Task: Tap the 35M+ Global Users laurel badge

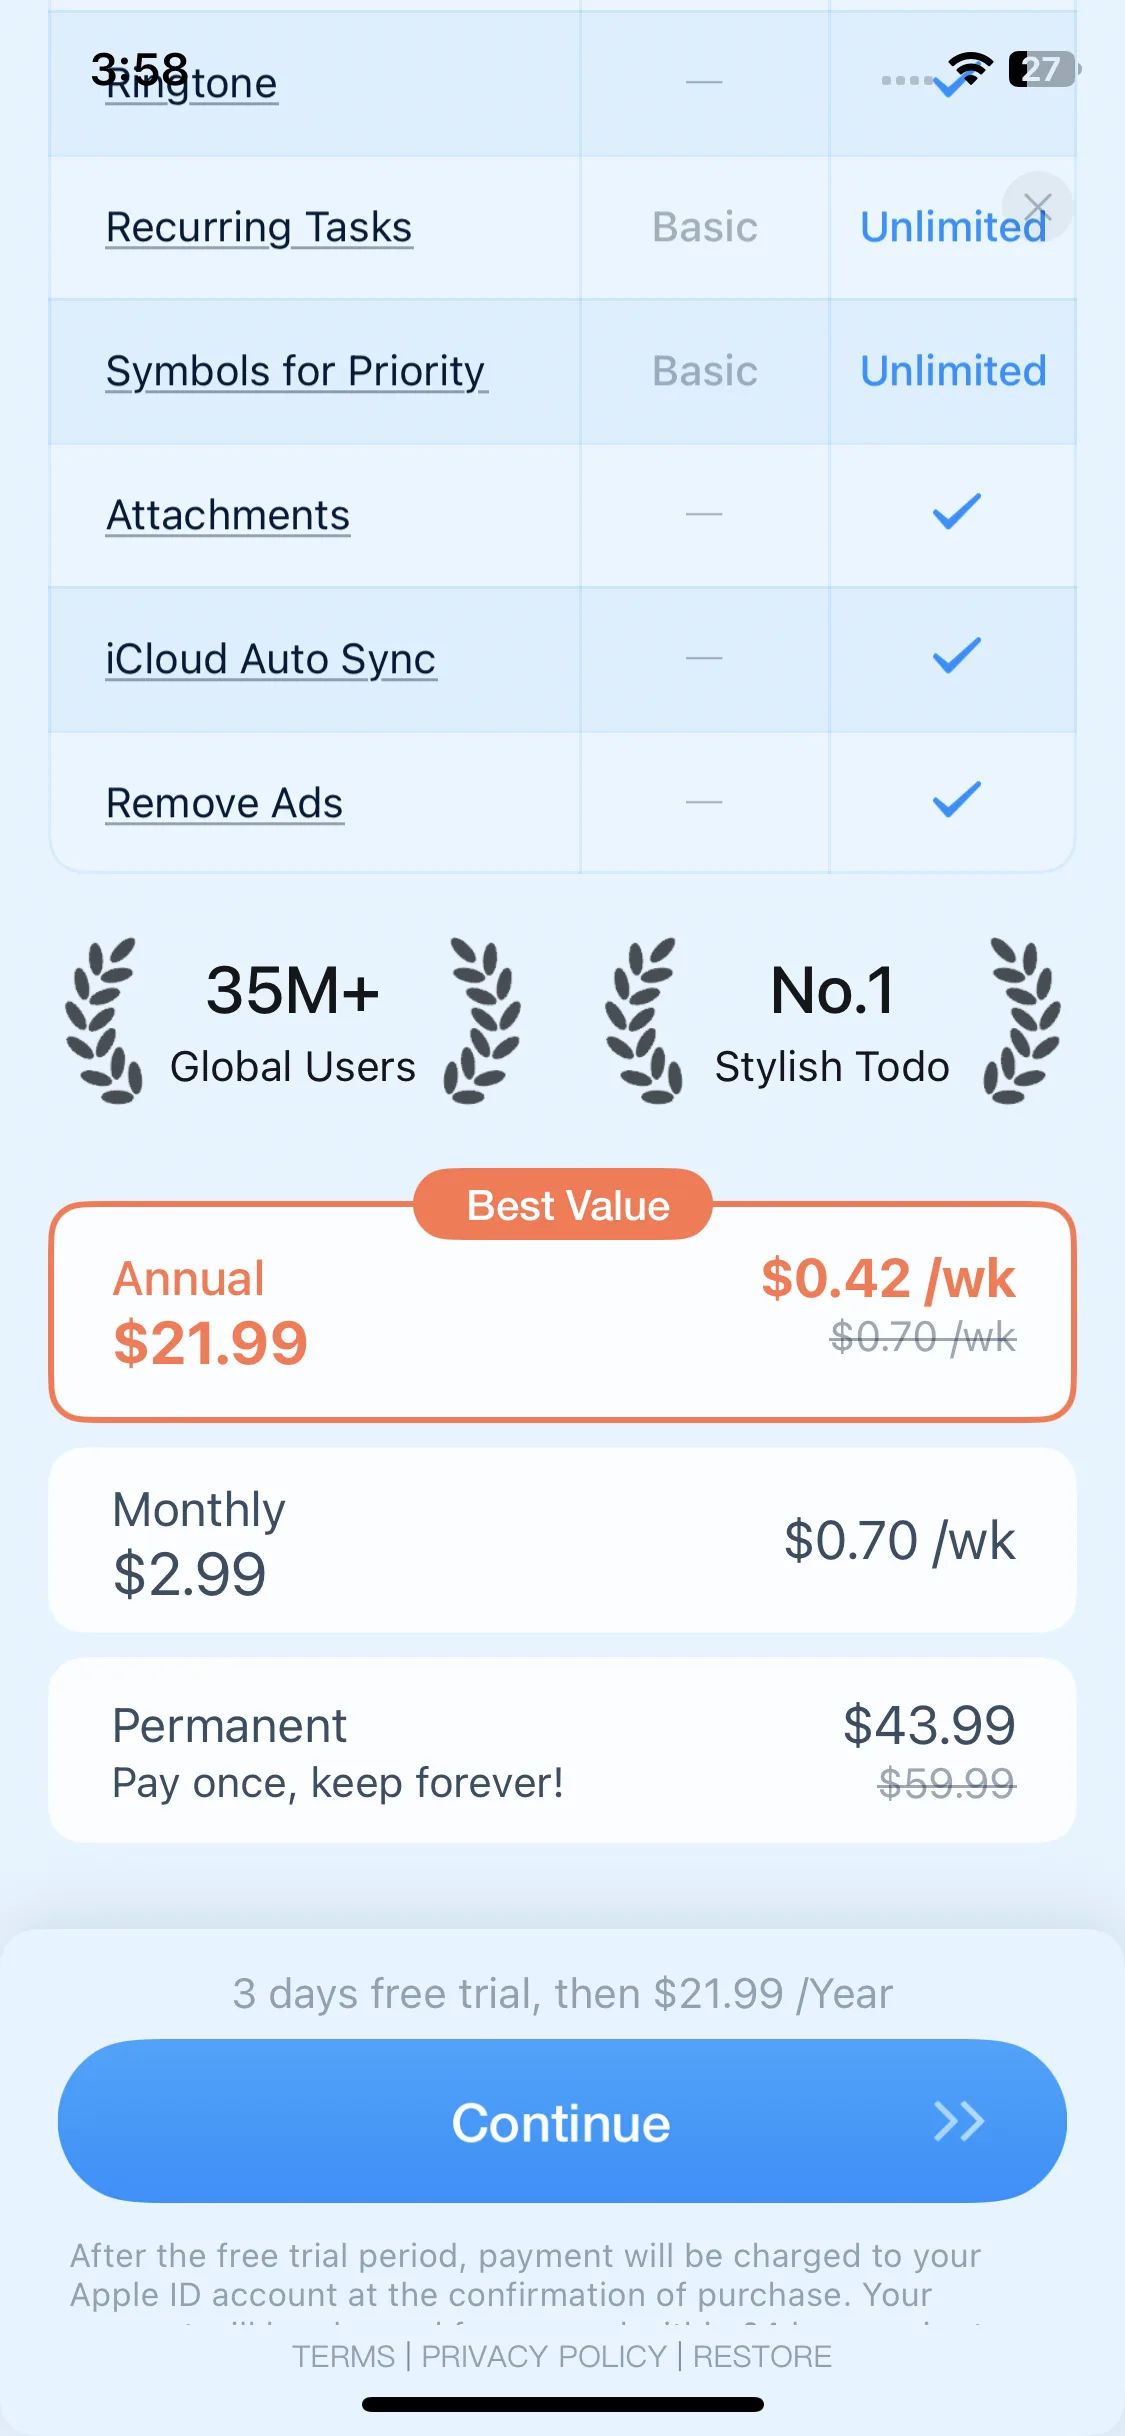Action: pyautogui.click(x=292, y=1022)
